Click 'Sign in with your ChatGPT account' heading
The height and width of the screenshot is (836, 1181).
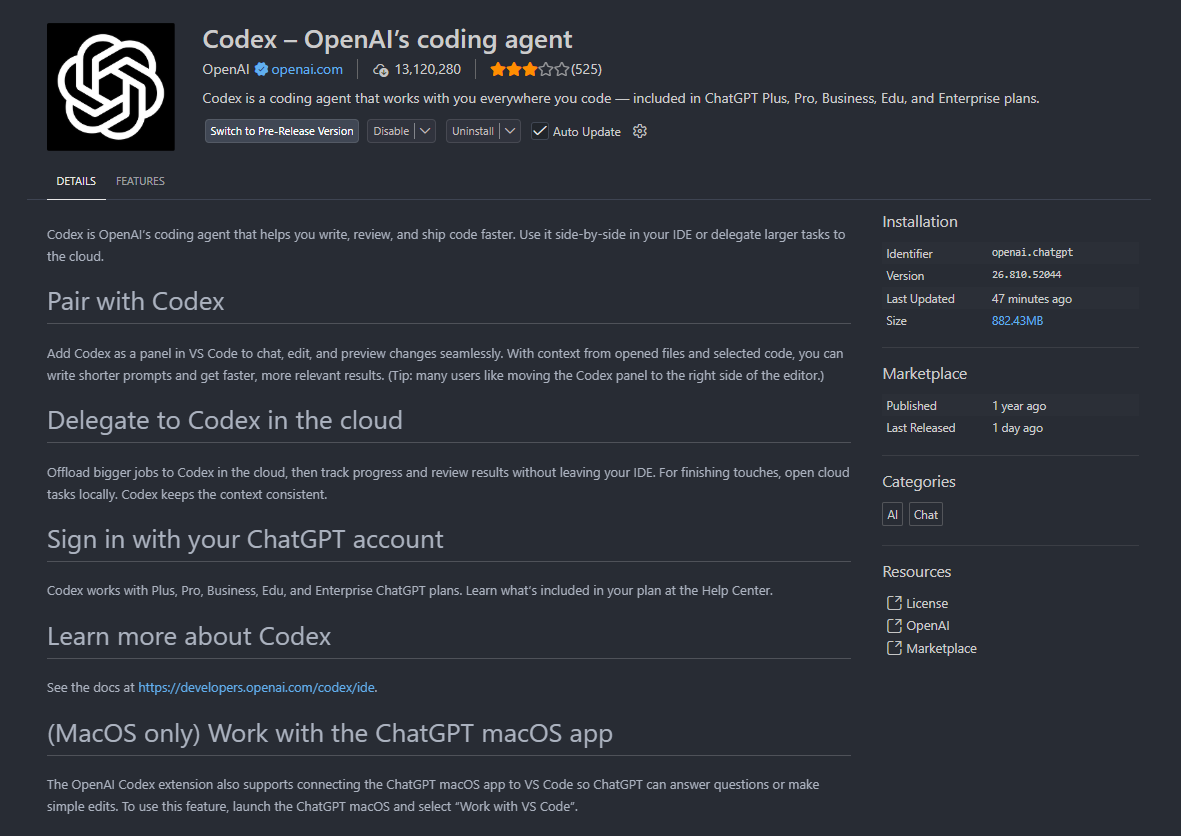(x=245, y=539)
